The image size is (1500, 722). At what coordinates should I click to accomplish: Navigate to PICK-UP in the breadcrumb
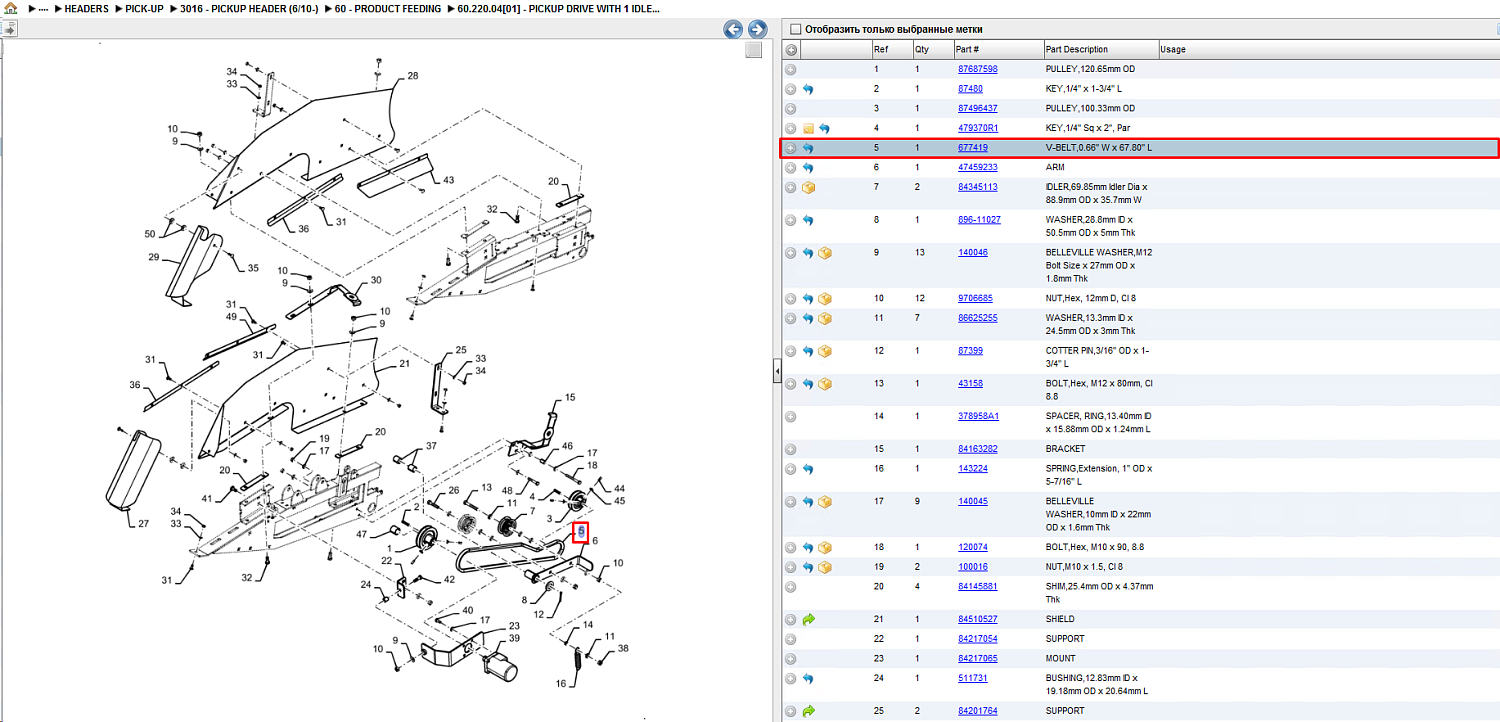(x=144, y=9)
